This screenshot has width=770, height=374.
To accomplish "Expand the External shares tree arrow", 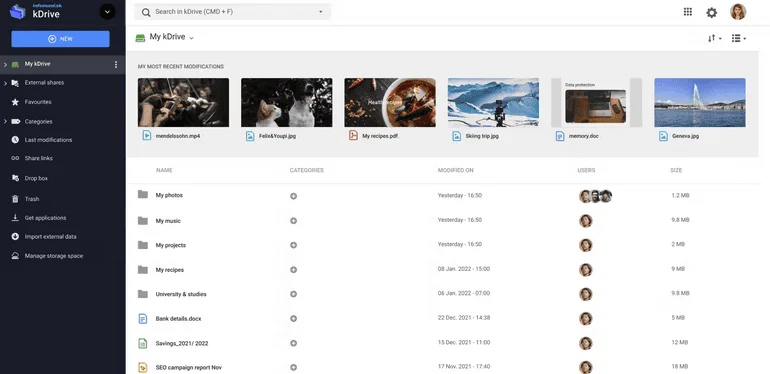I will (x=5, y=83).
